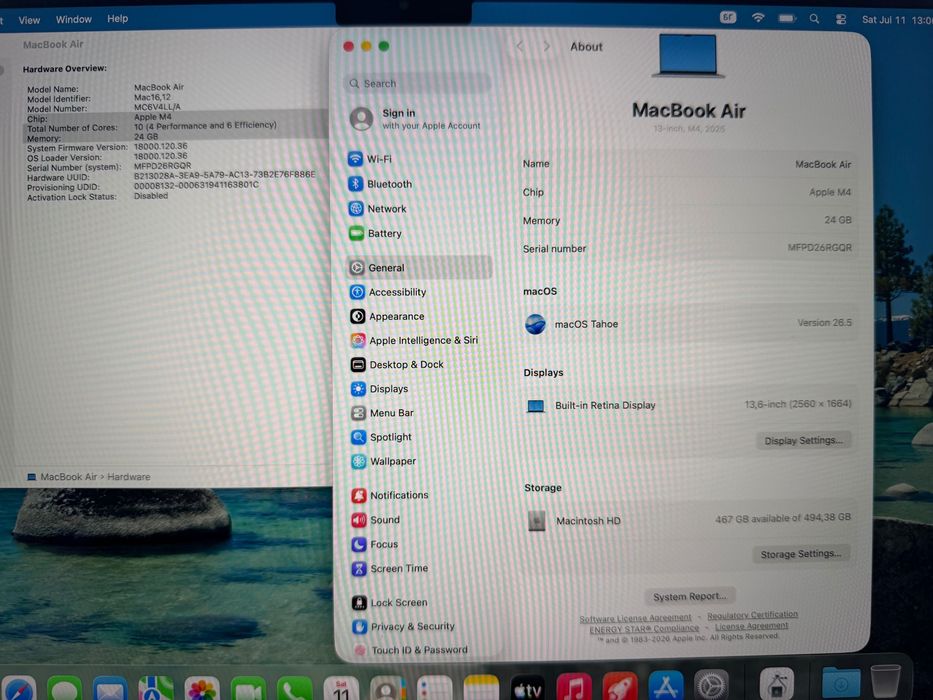Image resolution: width=933 pixels, height=700 pixels.
Task: Open Menu Bar settings
Action: point(382,413)
